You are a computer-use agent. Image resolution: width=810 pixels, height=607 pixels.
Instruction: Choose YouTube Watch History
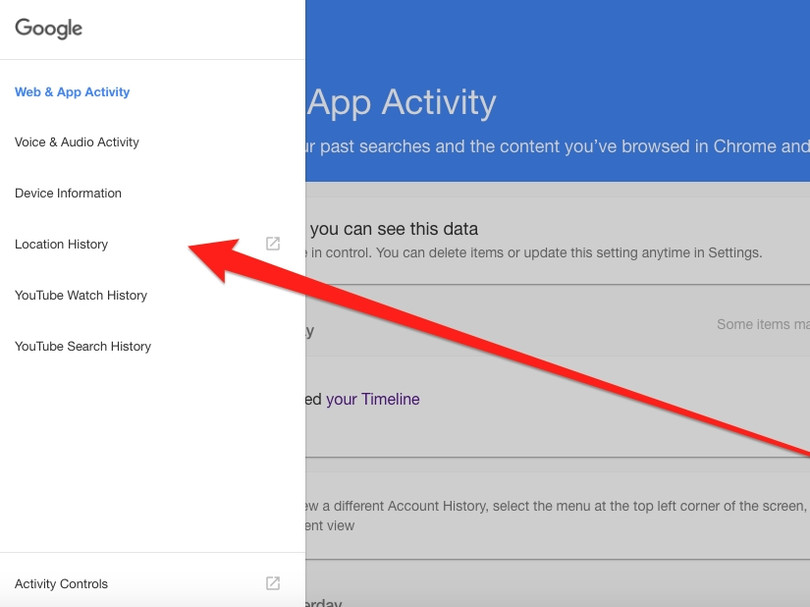tap(81, 295)
